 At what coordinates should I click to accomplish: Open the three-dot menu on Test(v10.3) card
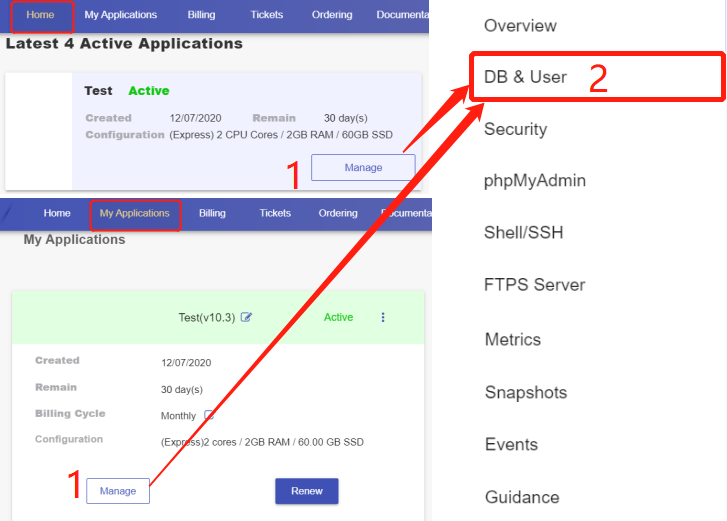pos(382,318)
